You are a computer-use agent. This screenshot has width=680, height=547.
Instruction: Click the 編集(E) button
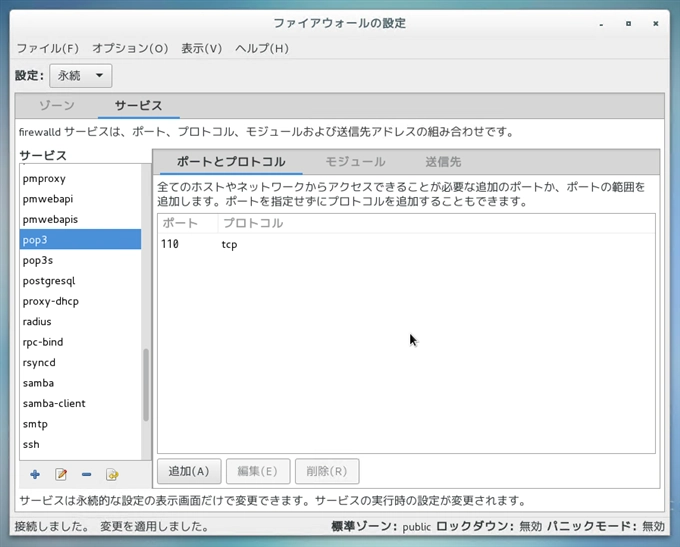point(258,471)
